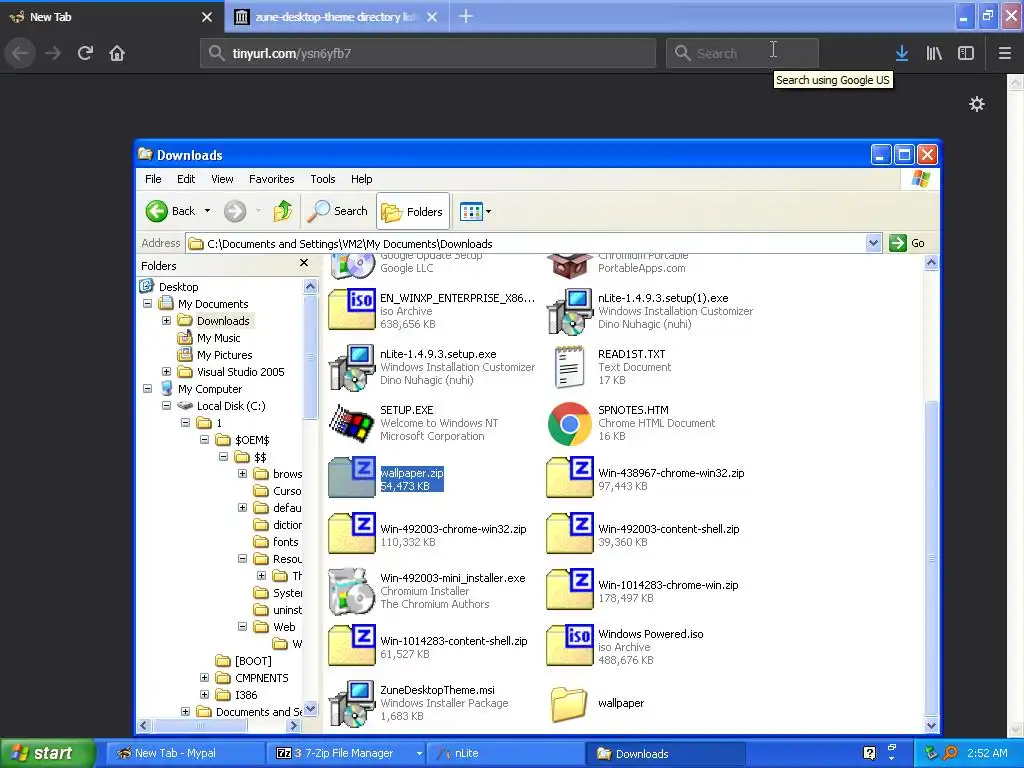Open the View menu in Downloads
1024x768 pixels.
click(x=222, y=179)
